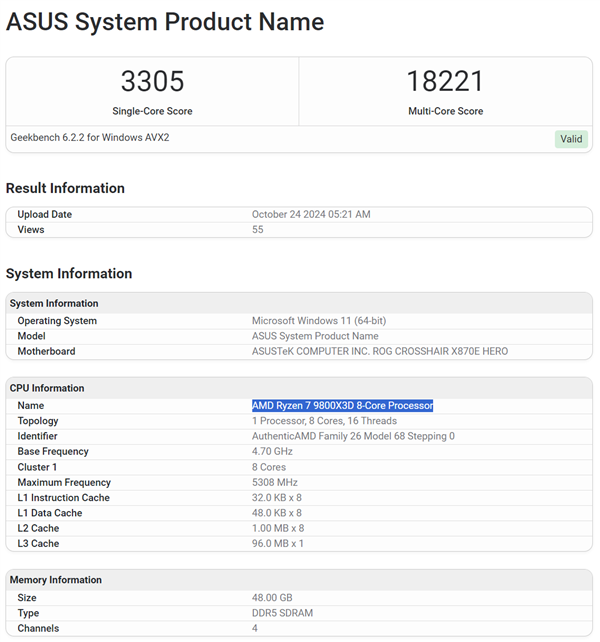Click the 48.00 GB memory size value
The image size is (600, 642).
[x=273, y=598]
